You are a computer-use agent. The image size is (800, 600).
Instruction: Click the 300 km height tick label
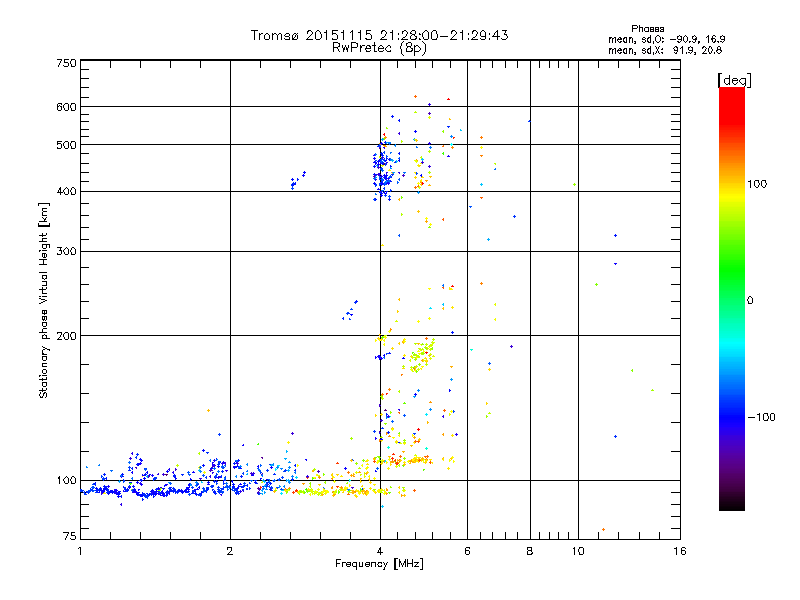[x=66, y=252]
